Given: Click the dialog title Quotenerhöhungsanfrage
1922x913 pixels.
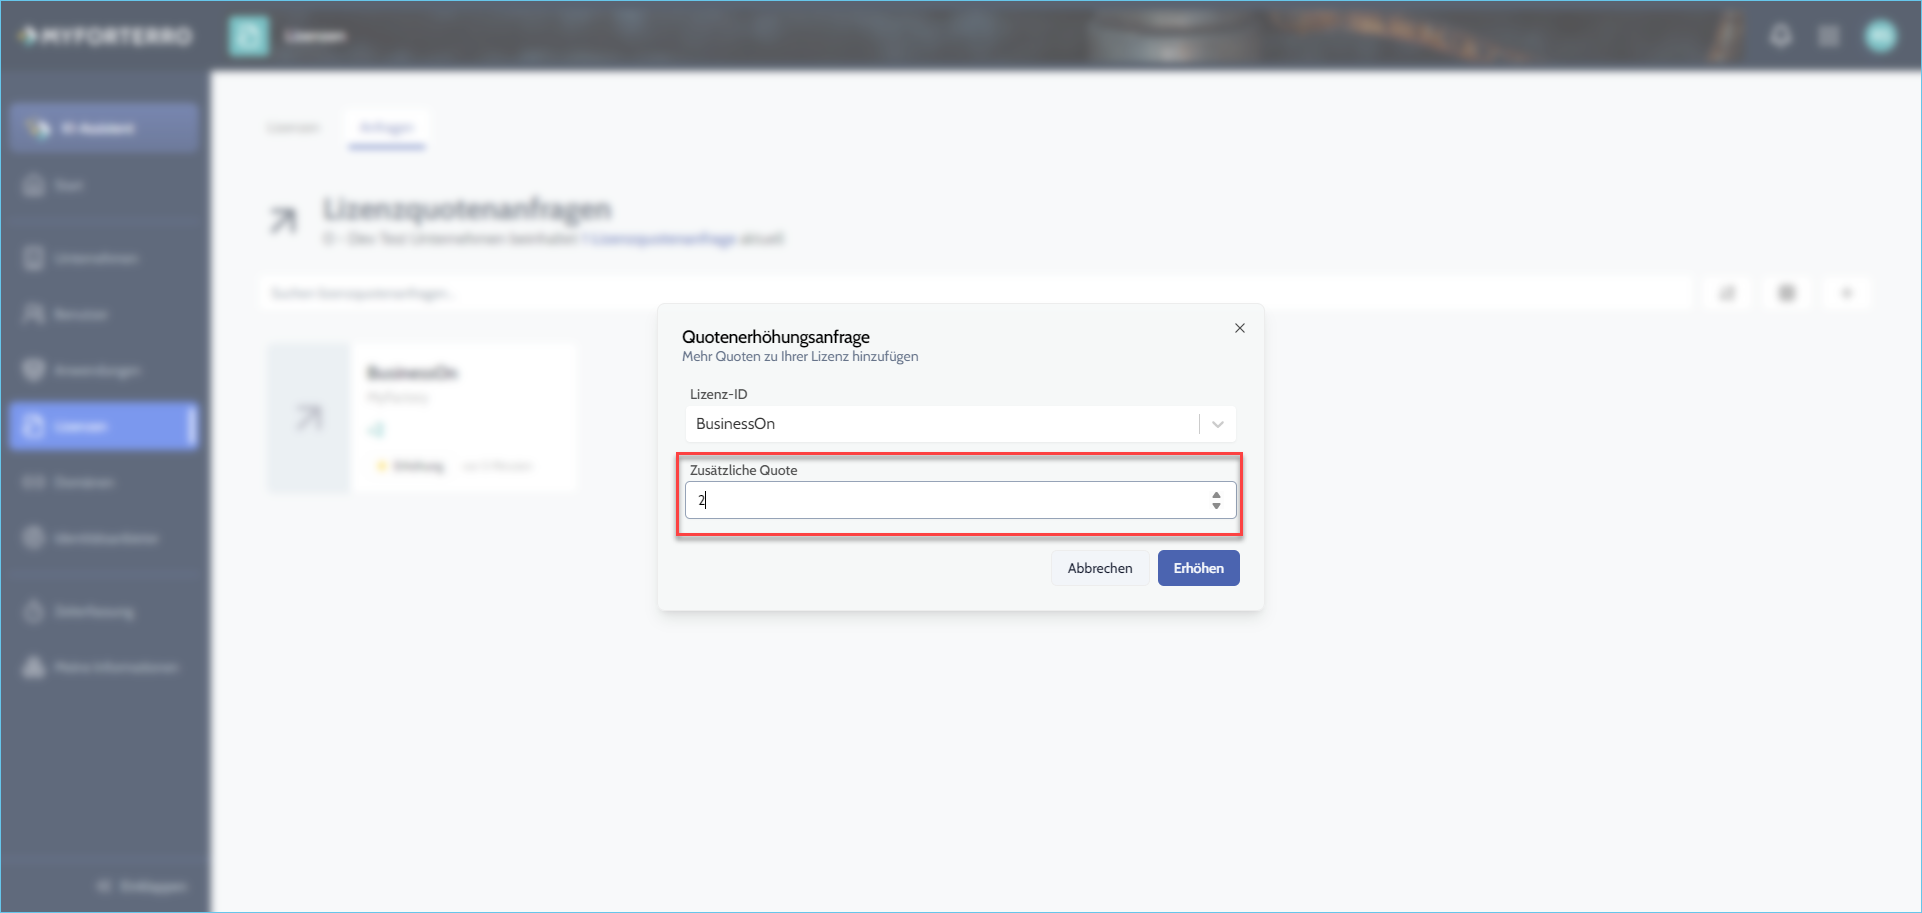Looking at the screenshot, I should [776, 337].
